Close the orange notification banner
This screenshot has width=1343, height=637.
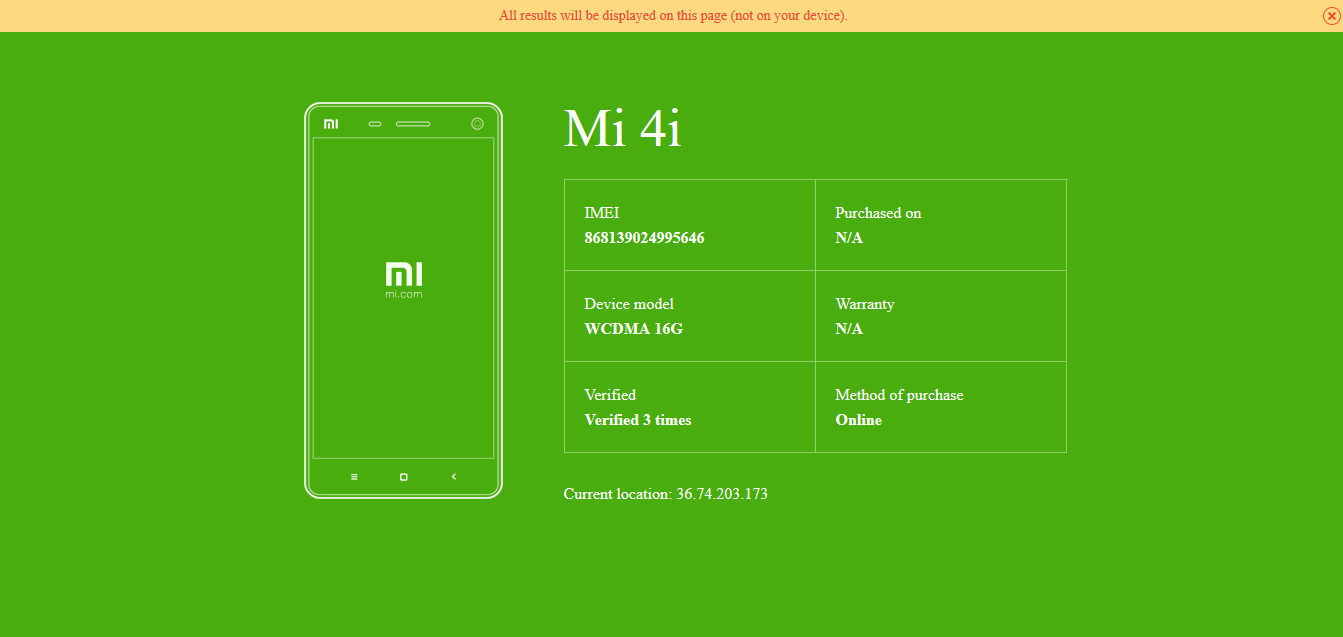pyautogui.click(x=1330, y=16)
